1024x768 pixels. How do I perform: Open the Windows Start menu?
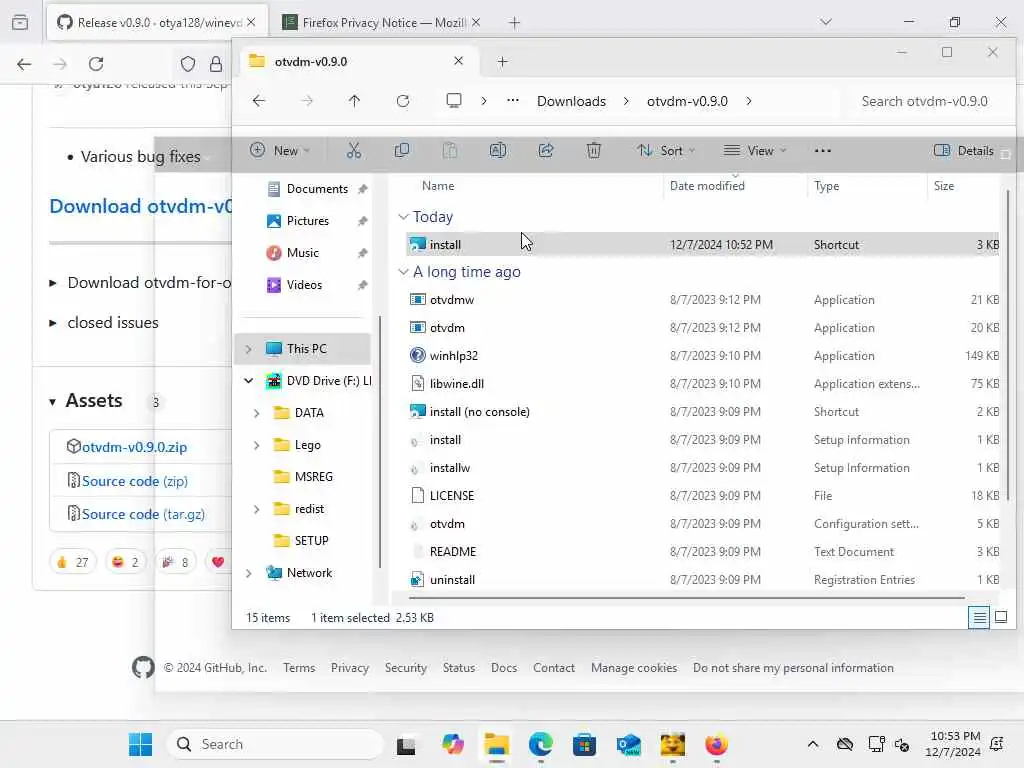pos(140,744)
